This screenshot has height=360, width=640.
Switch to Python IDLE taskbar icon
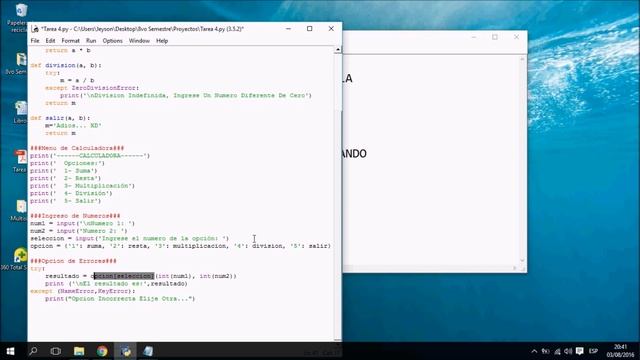tap(125, 351)
